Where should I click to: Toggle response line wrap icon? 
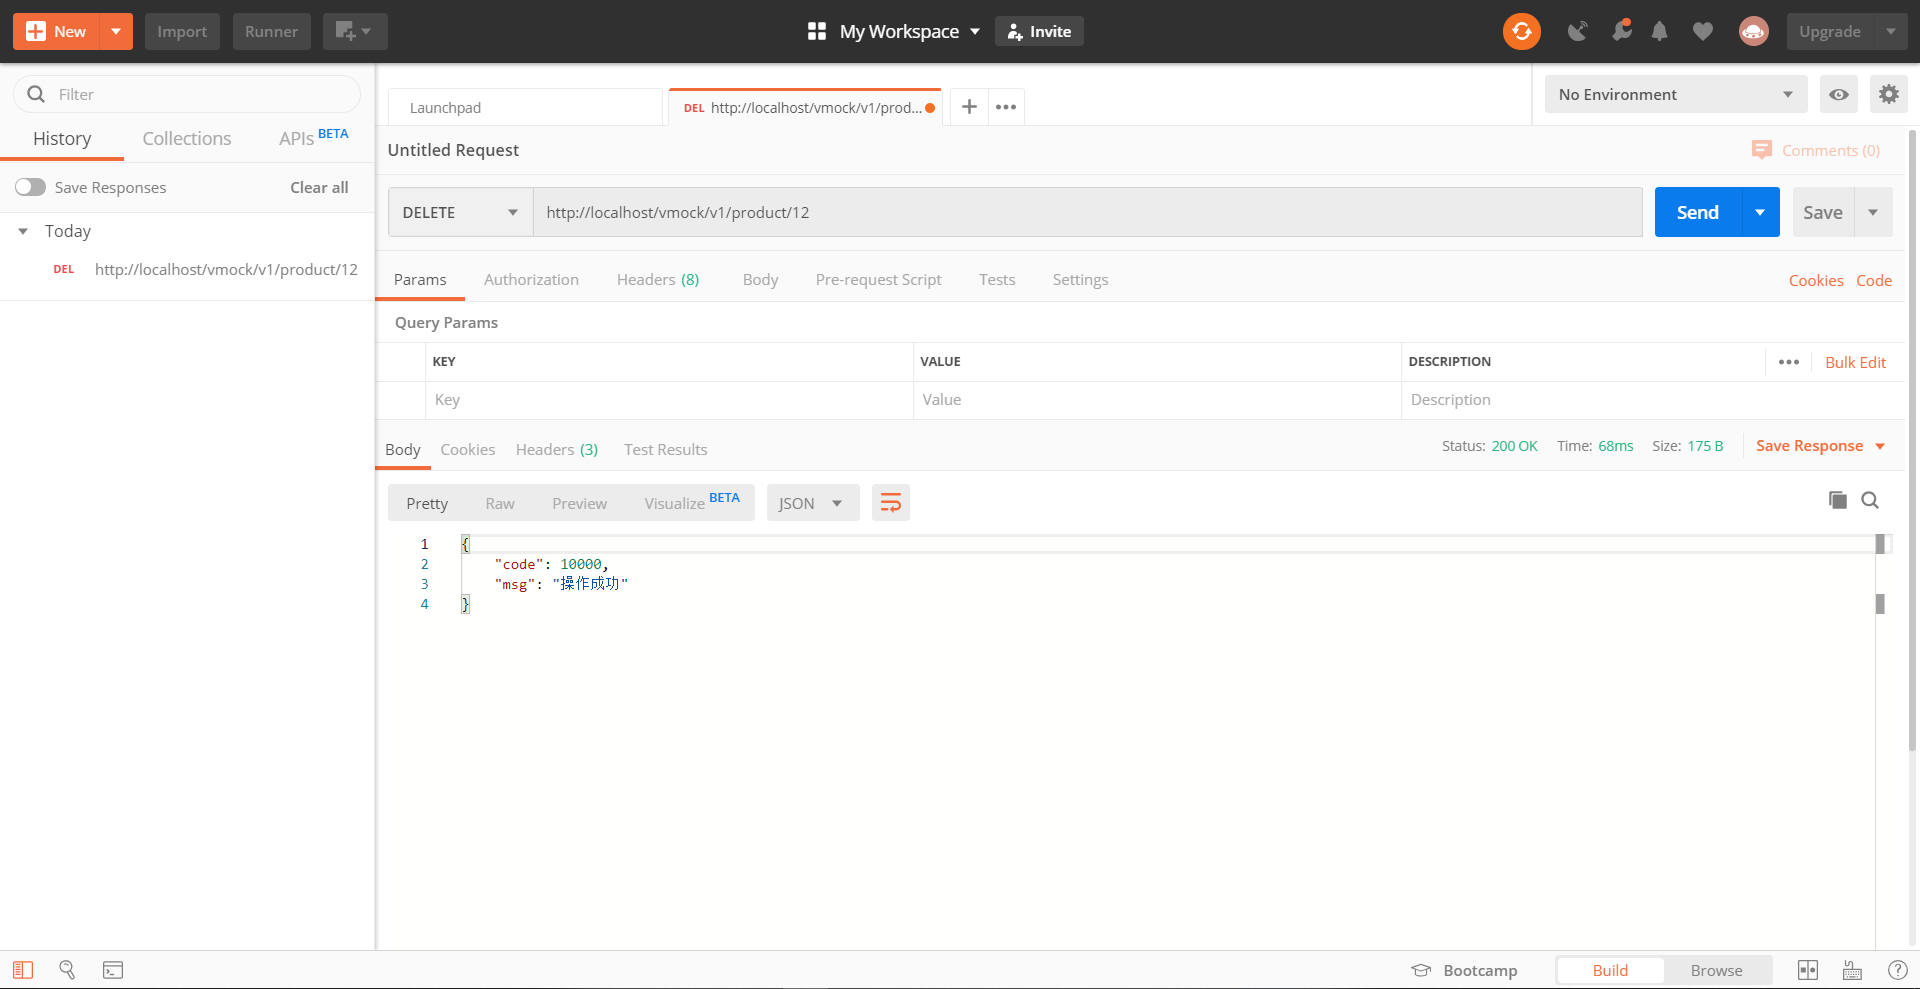[890, 503]
